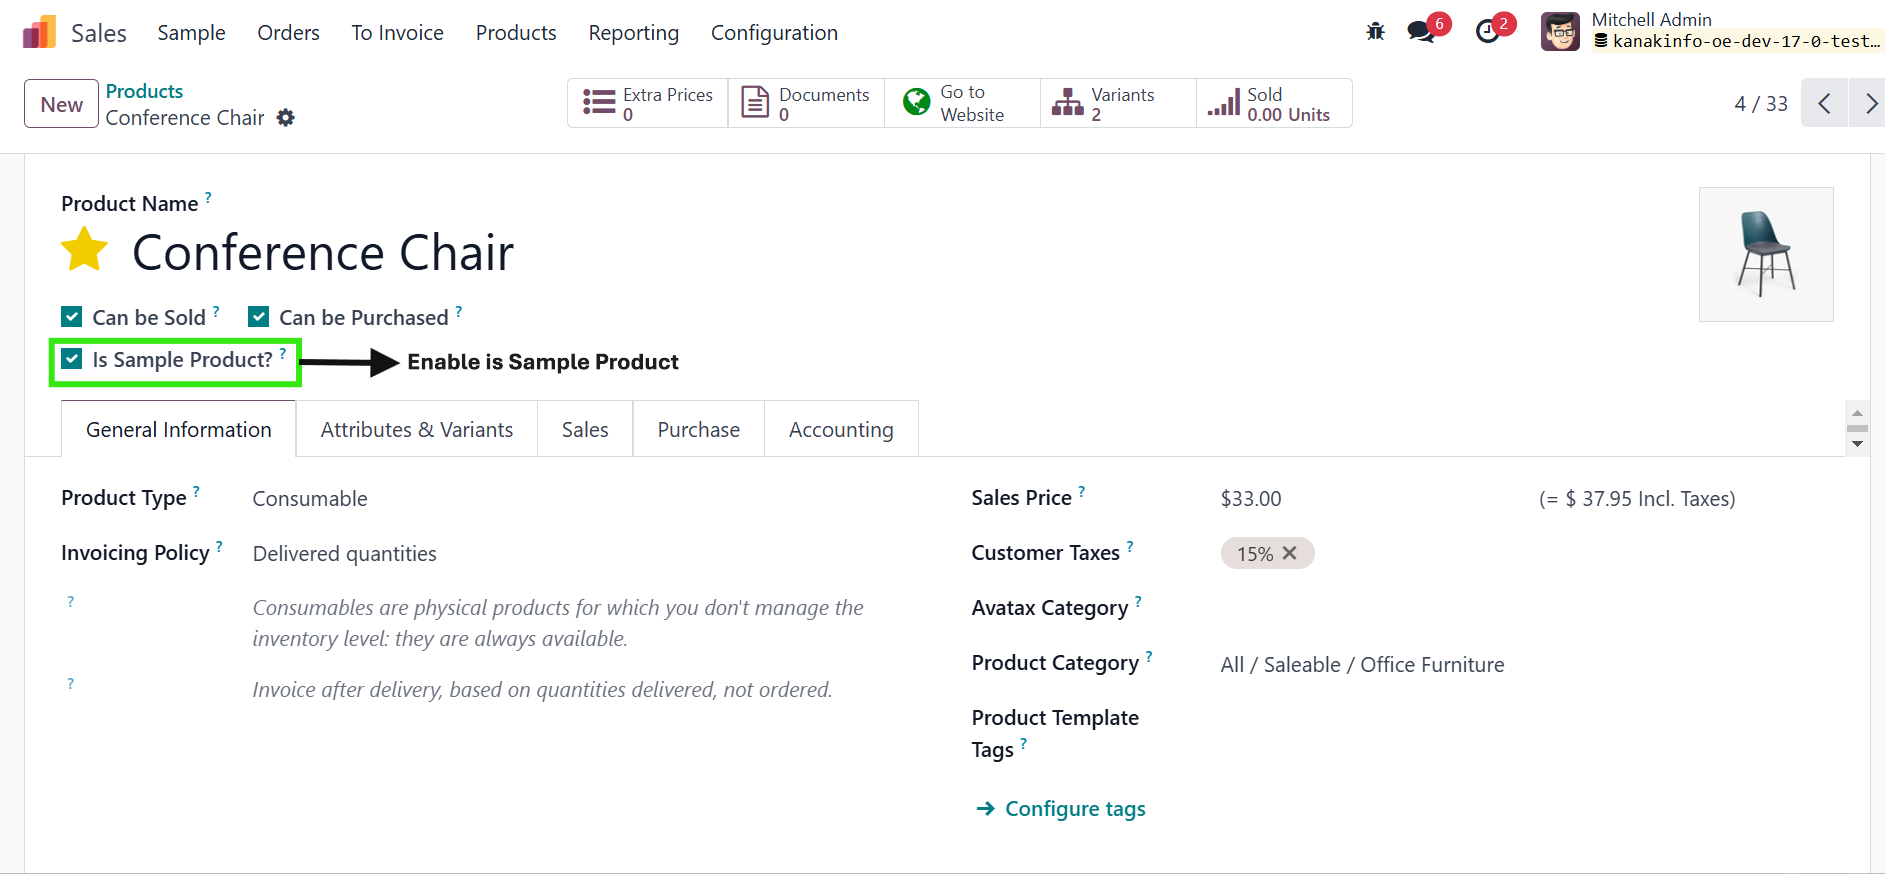Click the Sales app name
This screenshot has width=1885, height=874.
[x=99, y=33]
